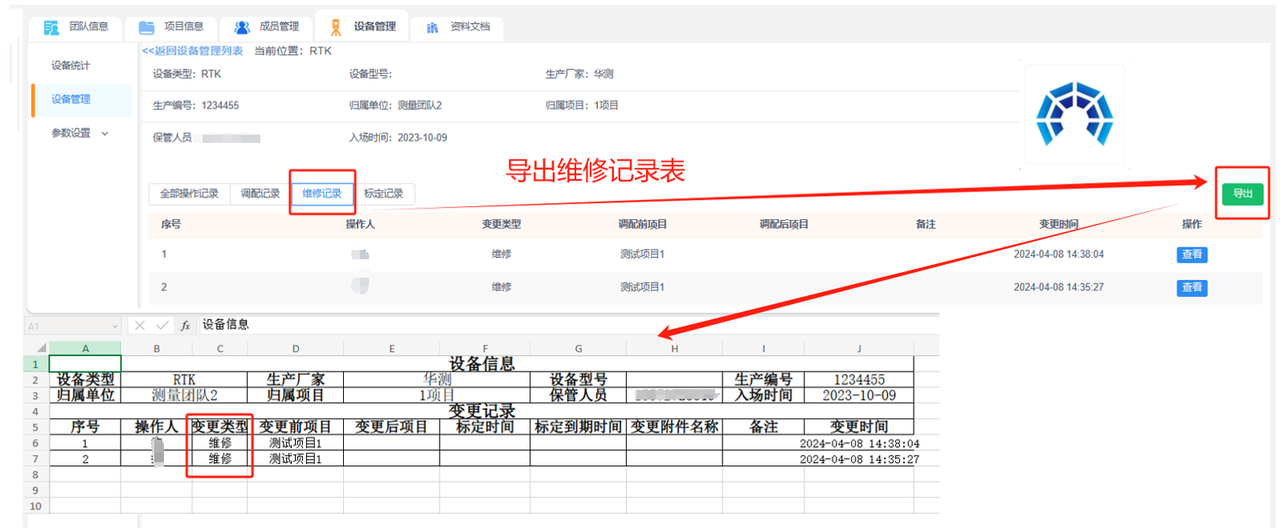The width and height of the screenshot is (1280, 528).
Task: Open 设备统计 in the sidebar
Action: [71, 66]
